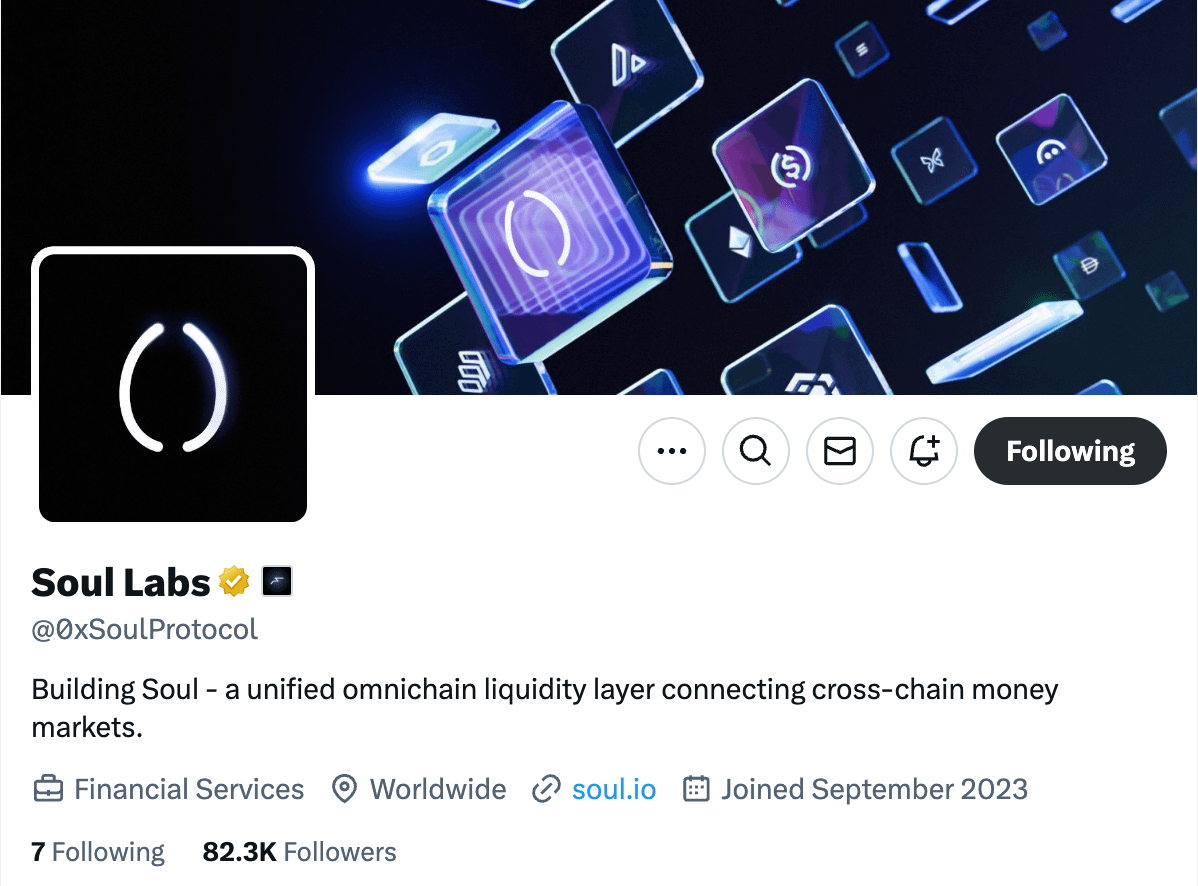This screenshot has height=886, width=1198.
Task: Open direct message envelope icon
Action: click(840, 451)
